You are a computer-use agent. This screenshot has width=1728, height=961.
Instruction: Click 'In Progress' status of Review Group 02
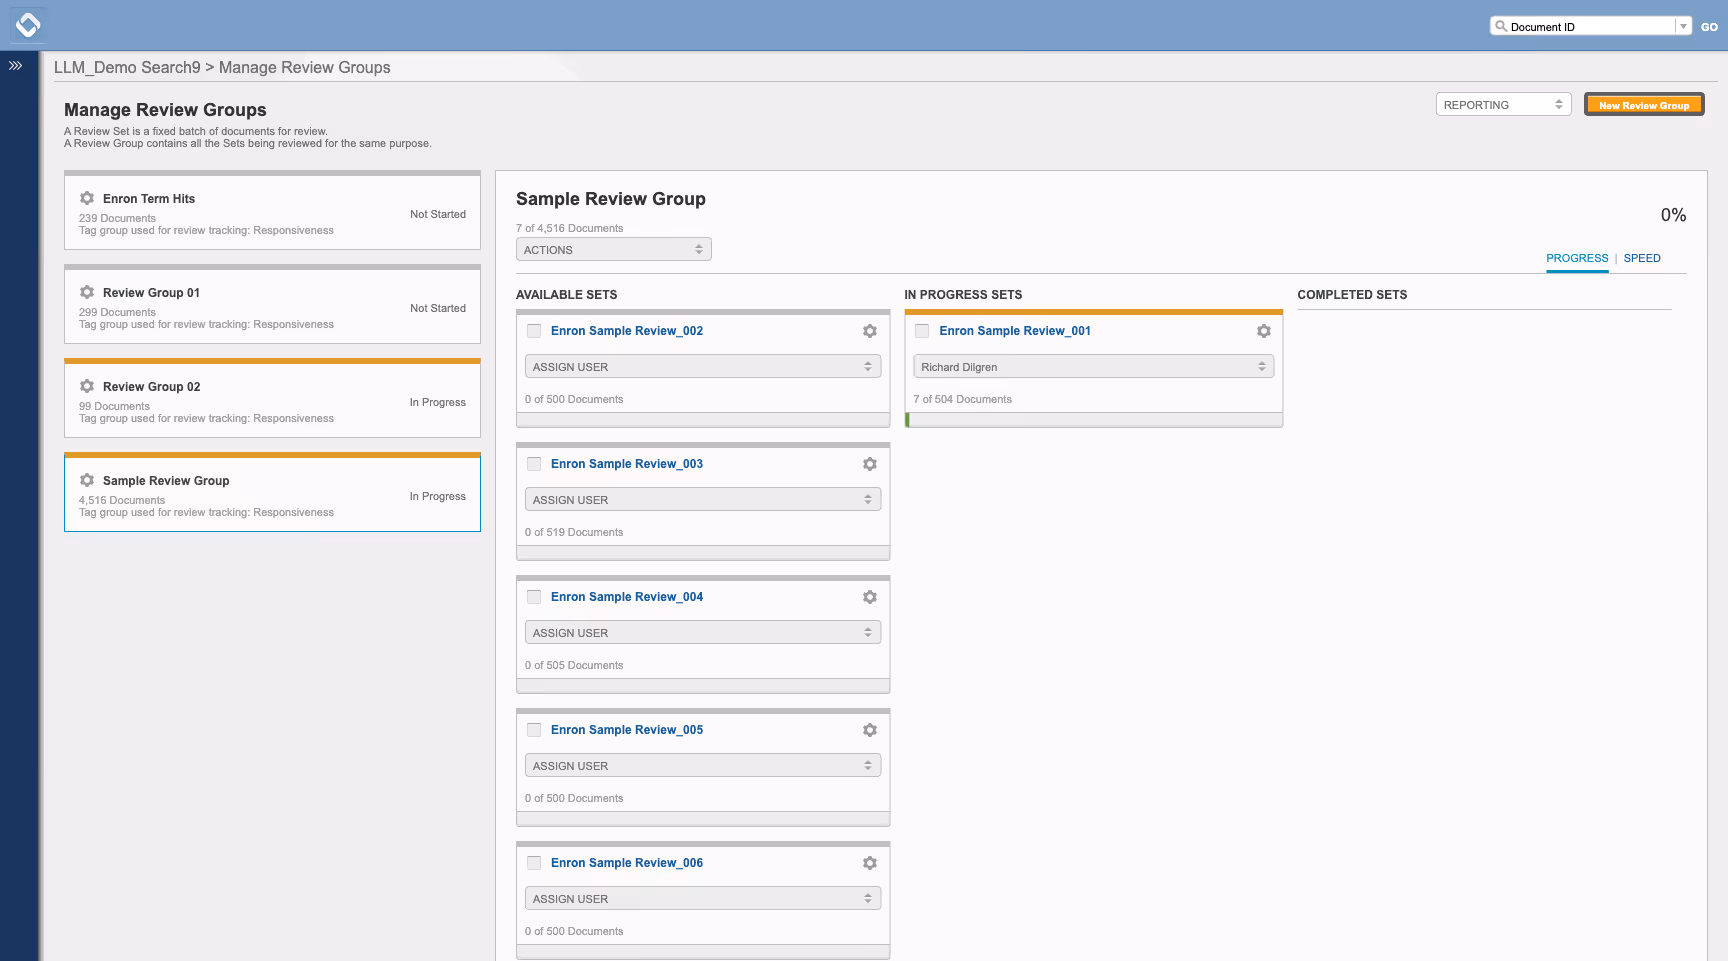coord(438,402)
